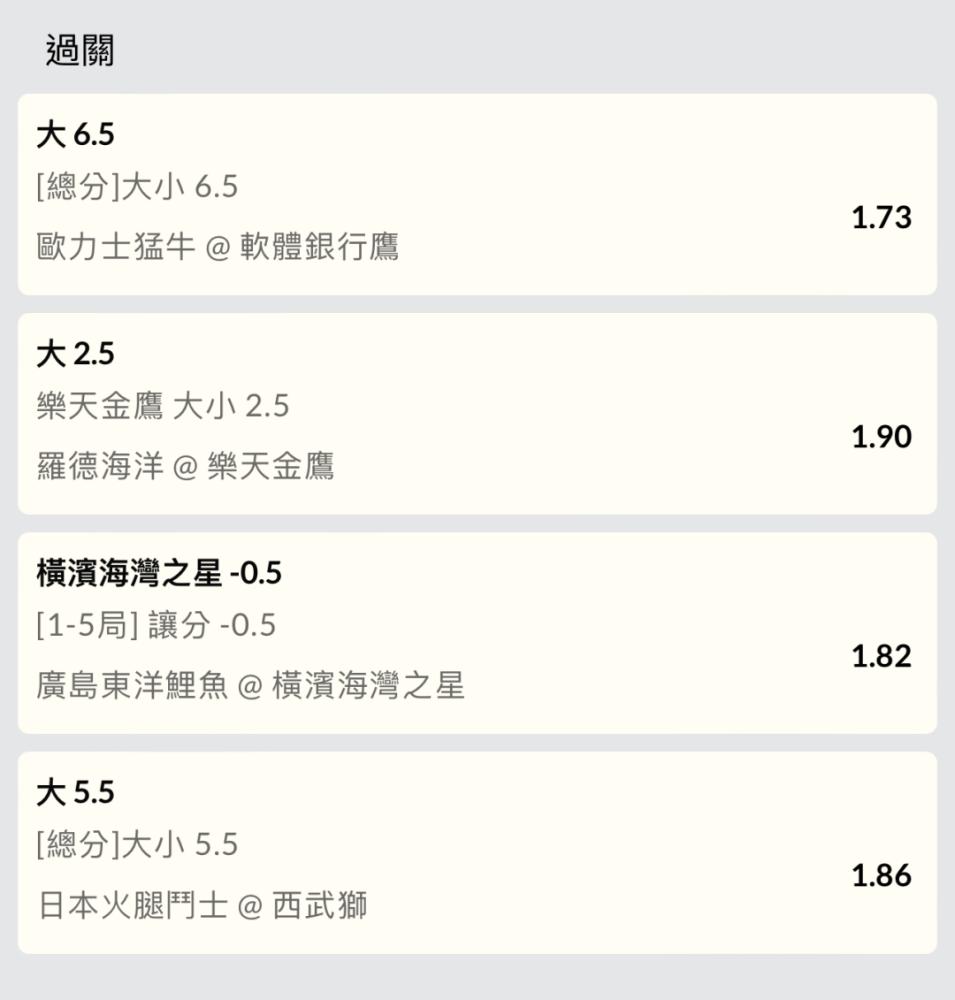Click odds 1.73 for 歐力士猛牛 game
The image size is (955, 1000).
(882, 217)
